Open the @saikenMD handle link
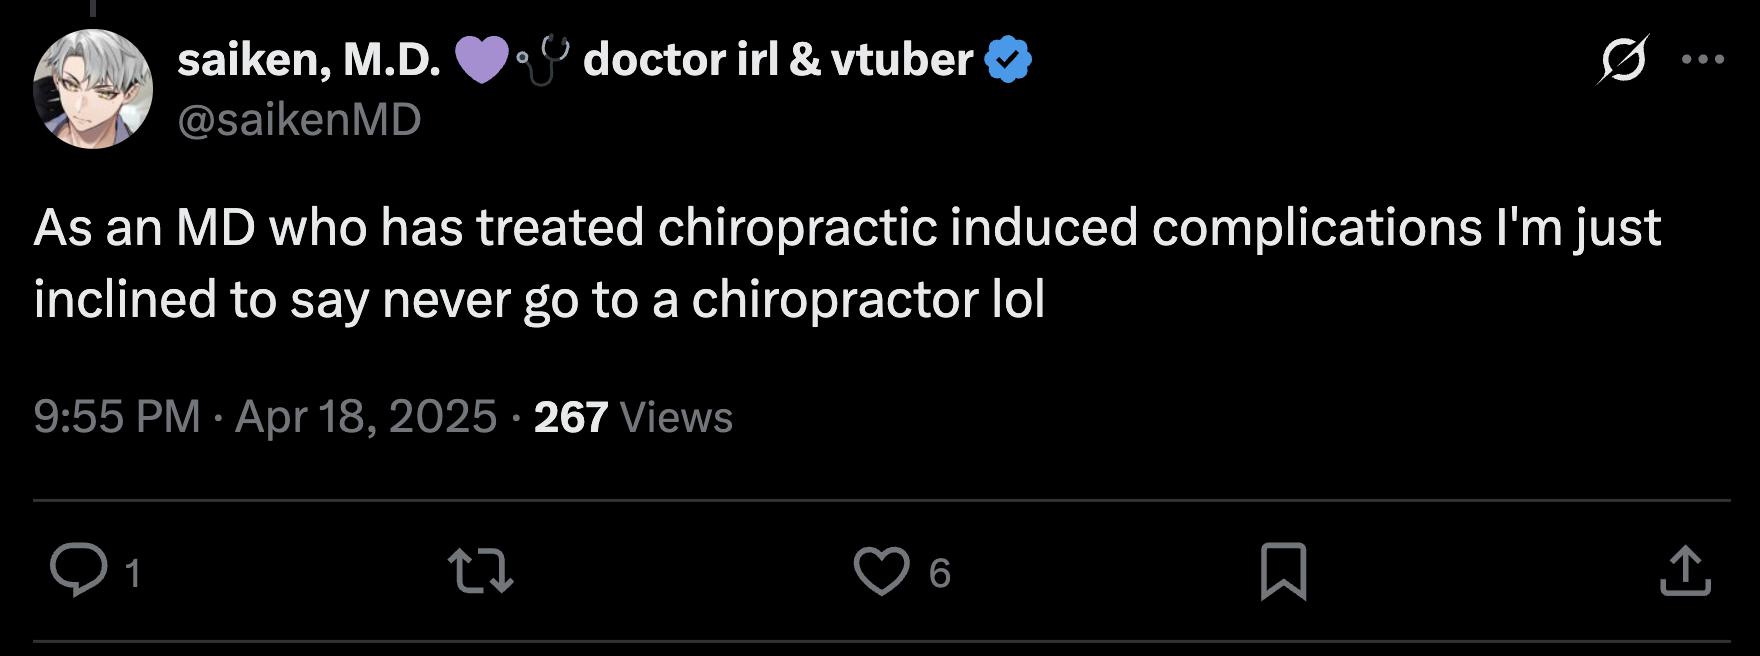This screenshot has height=656, width=1760. [x=299, y=120]
